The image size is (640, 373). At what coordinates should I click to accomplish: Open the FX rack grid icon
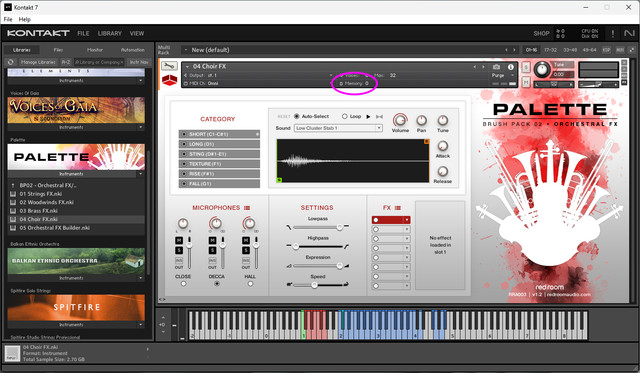398,208
